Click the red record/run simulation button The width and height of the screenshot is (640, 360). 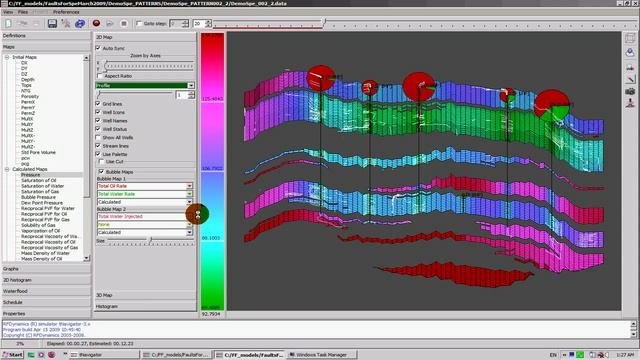(x=96, y=23)
